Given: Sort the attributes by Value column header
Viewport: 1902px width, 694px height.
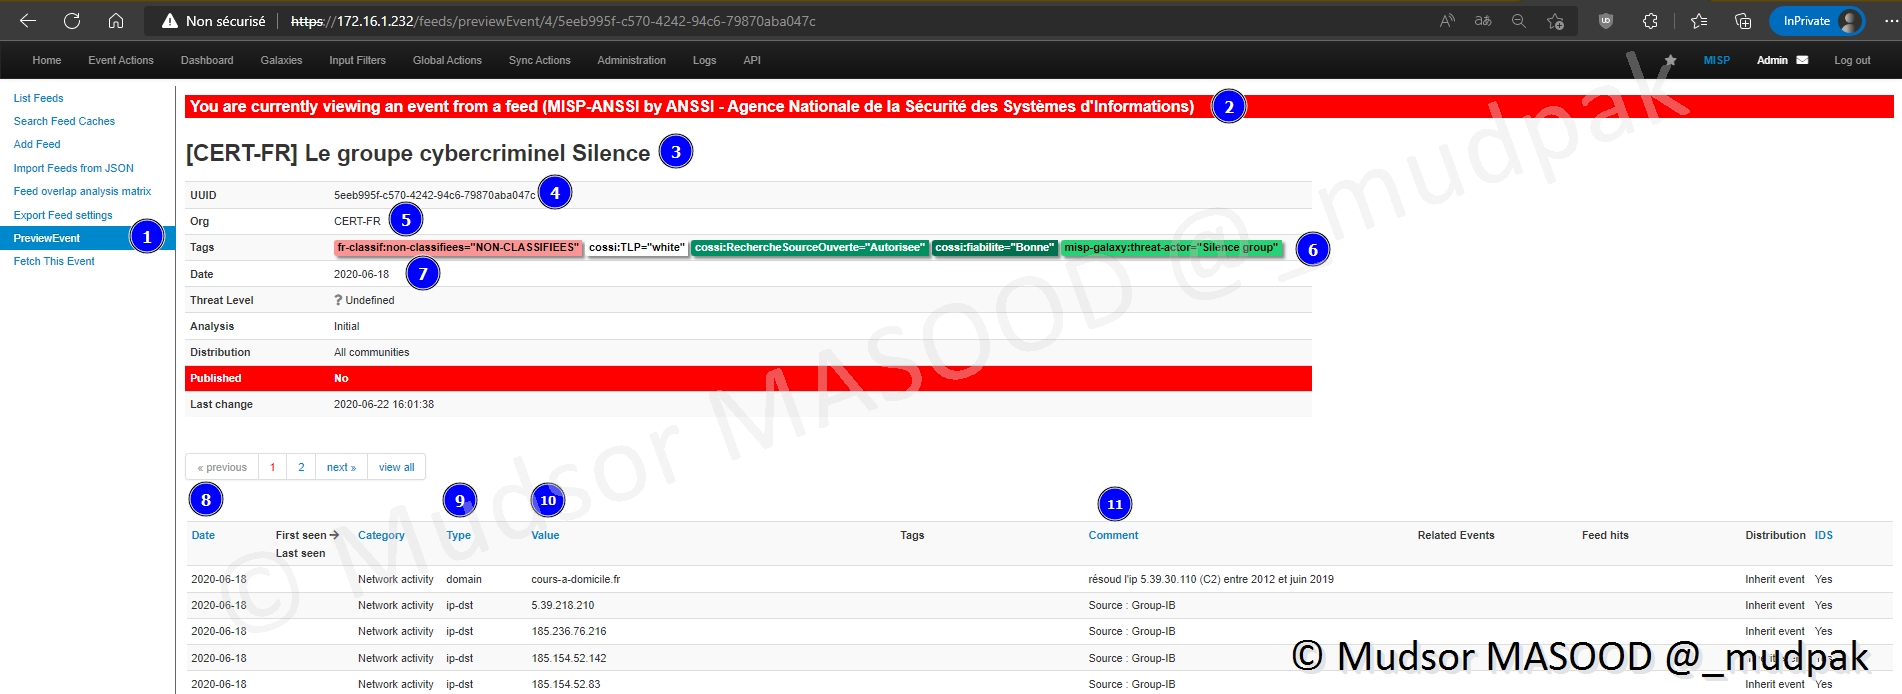Looking at the screenshot, I should click(x=545, y=535).
